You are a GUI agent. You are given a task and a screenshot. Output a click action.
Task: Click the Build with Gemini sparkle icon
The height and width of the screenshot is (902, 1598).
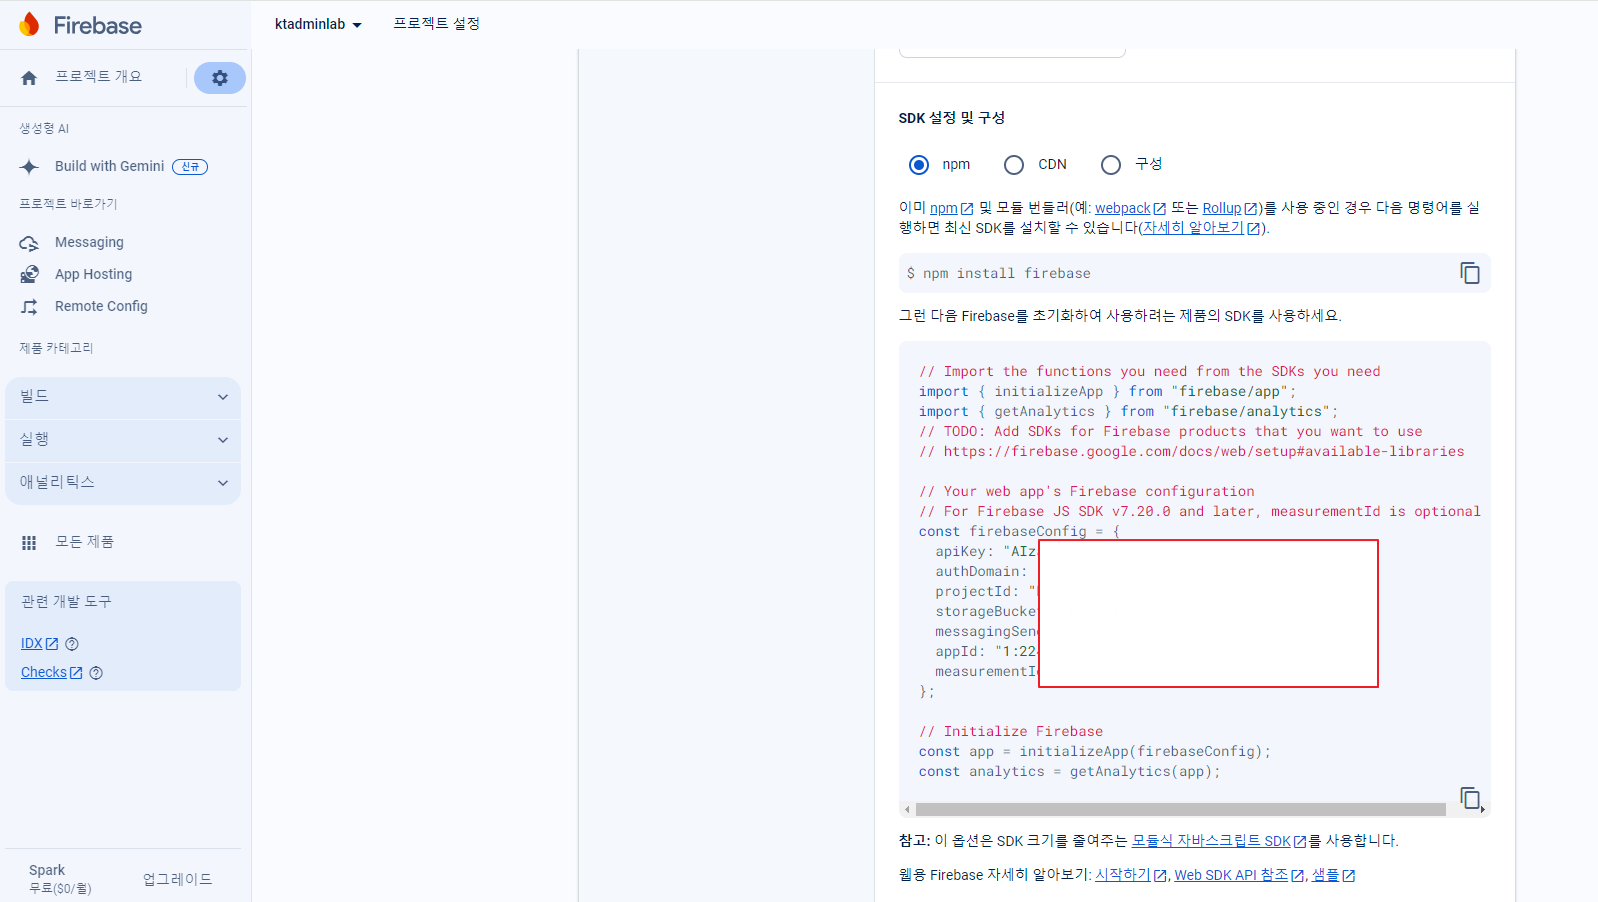[x=29, y=166]
